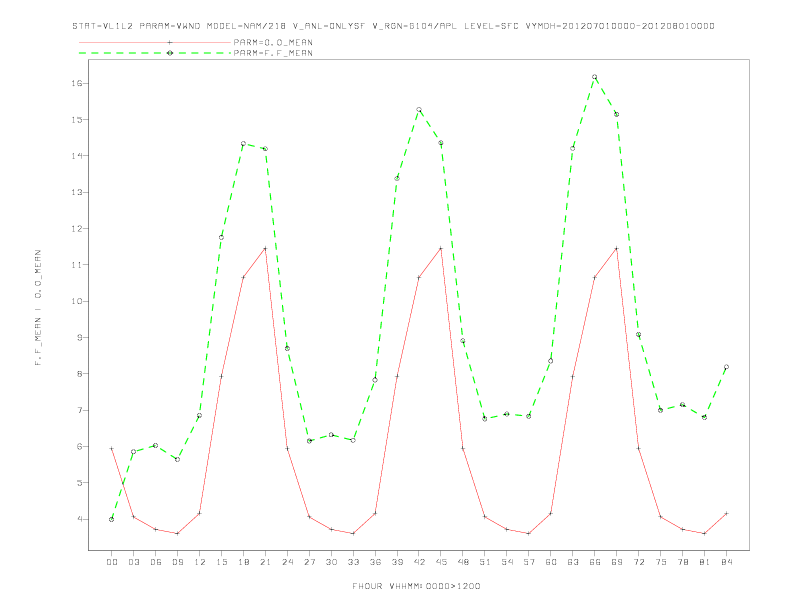
Task: Click the green circle marker at hour 00
Action: [112, 519]
